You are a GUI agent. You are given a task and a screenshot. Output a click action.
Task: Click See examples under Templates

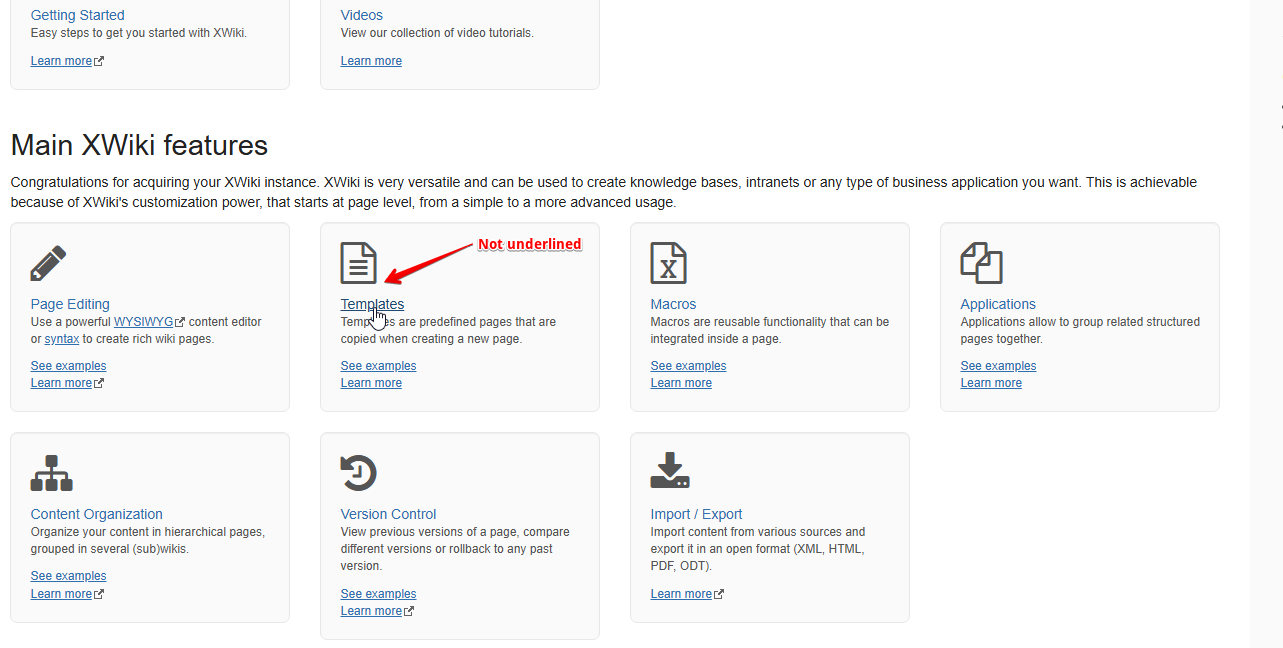[378, 366]
